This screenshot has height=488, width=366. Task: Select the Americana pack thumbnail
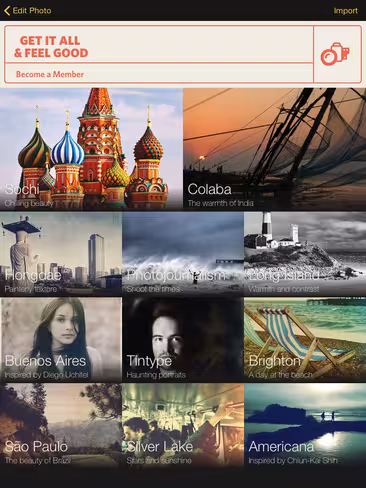[305, 425]
